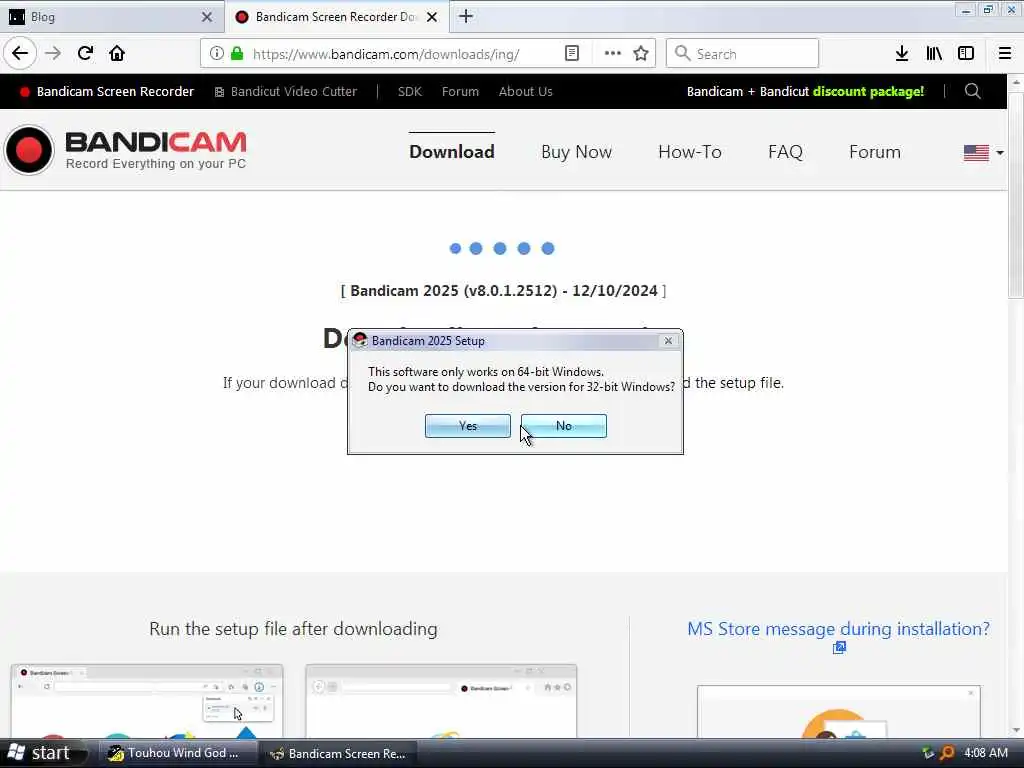Viewport: 1024px width, 768px height.
Task: Click No in the setup dialog
Action: click(564, 426)
